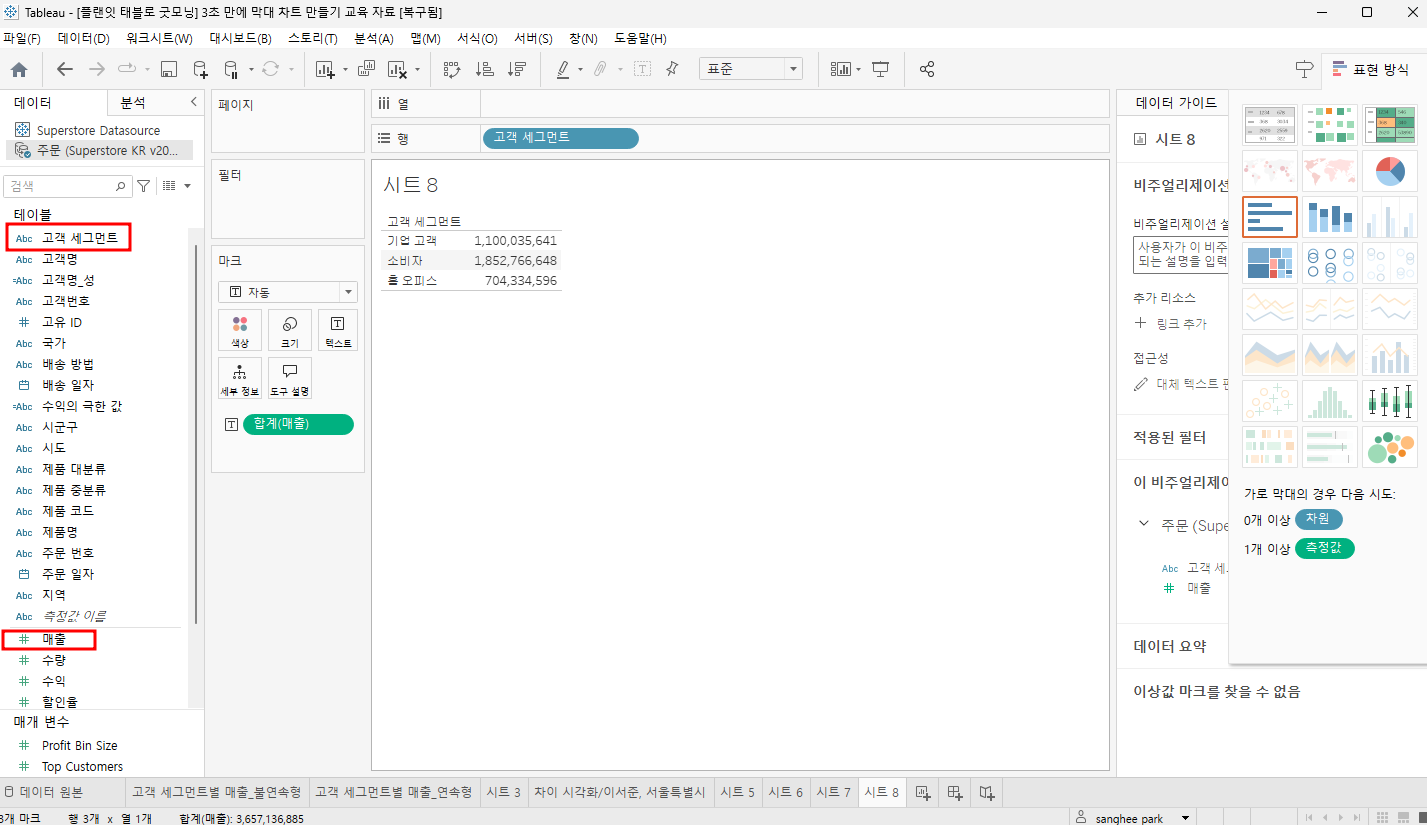Screen dimensions: 1427x825
Task: Fix the axes with the pin icon
Action: point(672,69)
